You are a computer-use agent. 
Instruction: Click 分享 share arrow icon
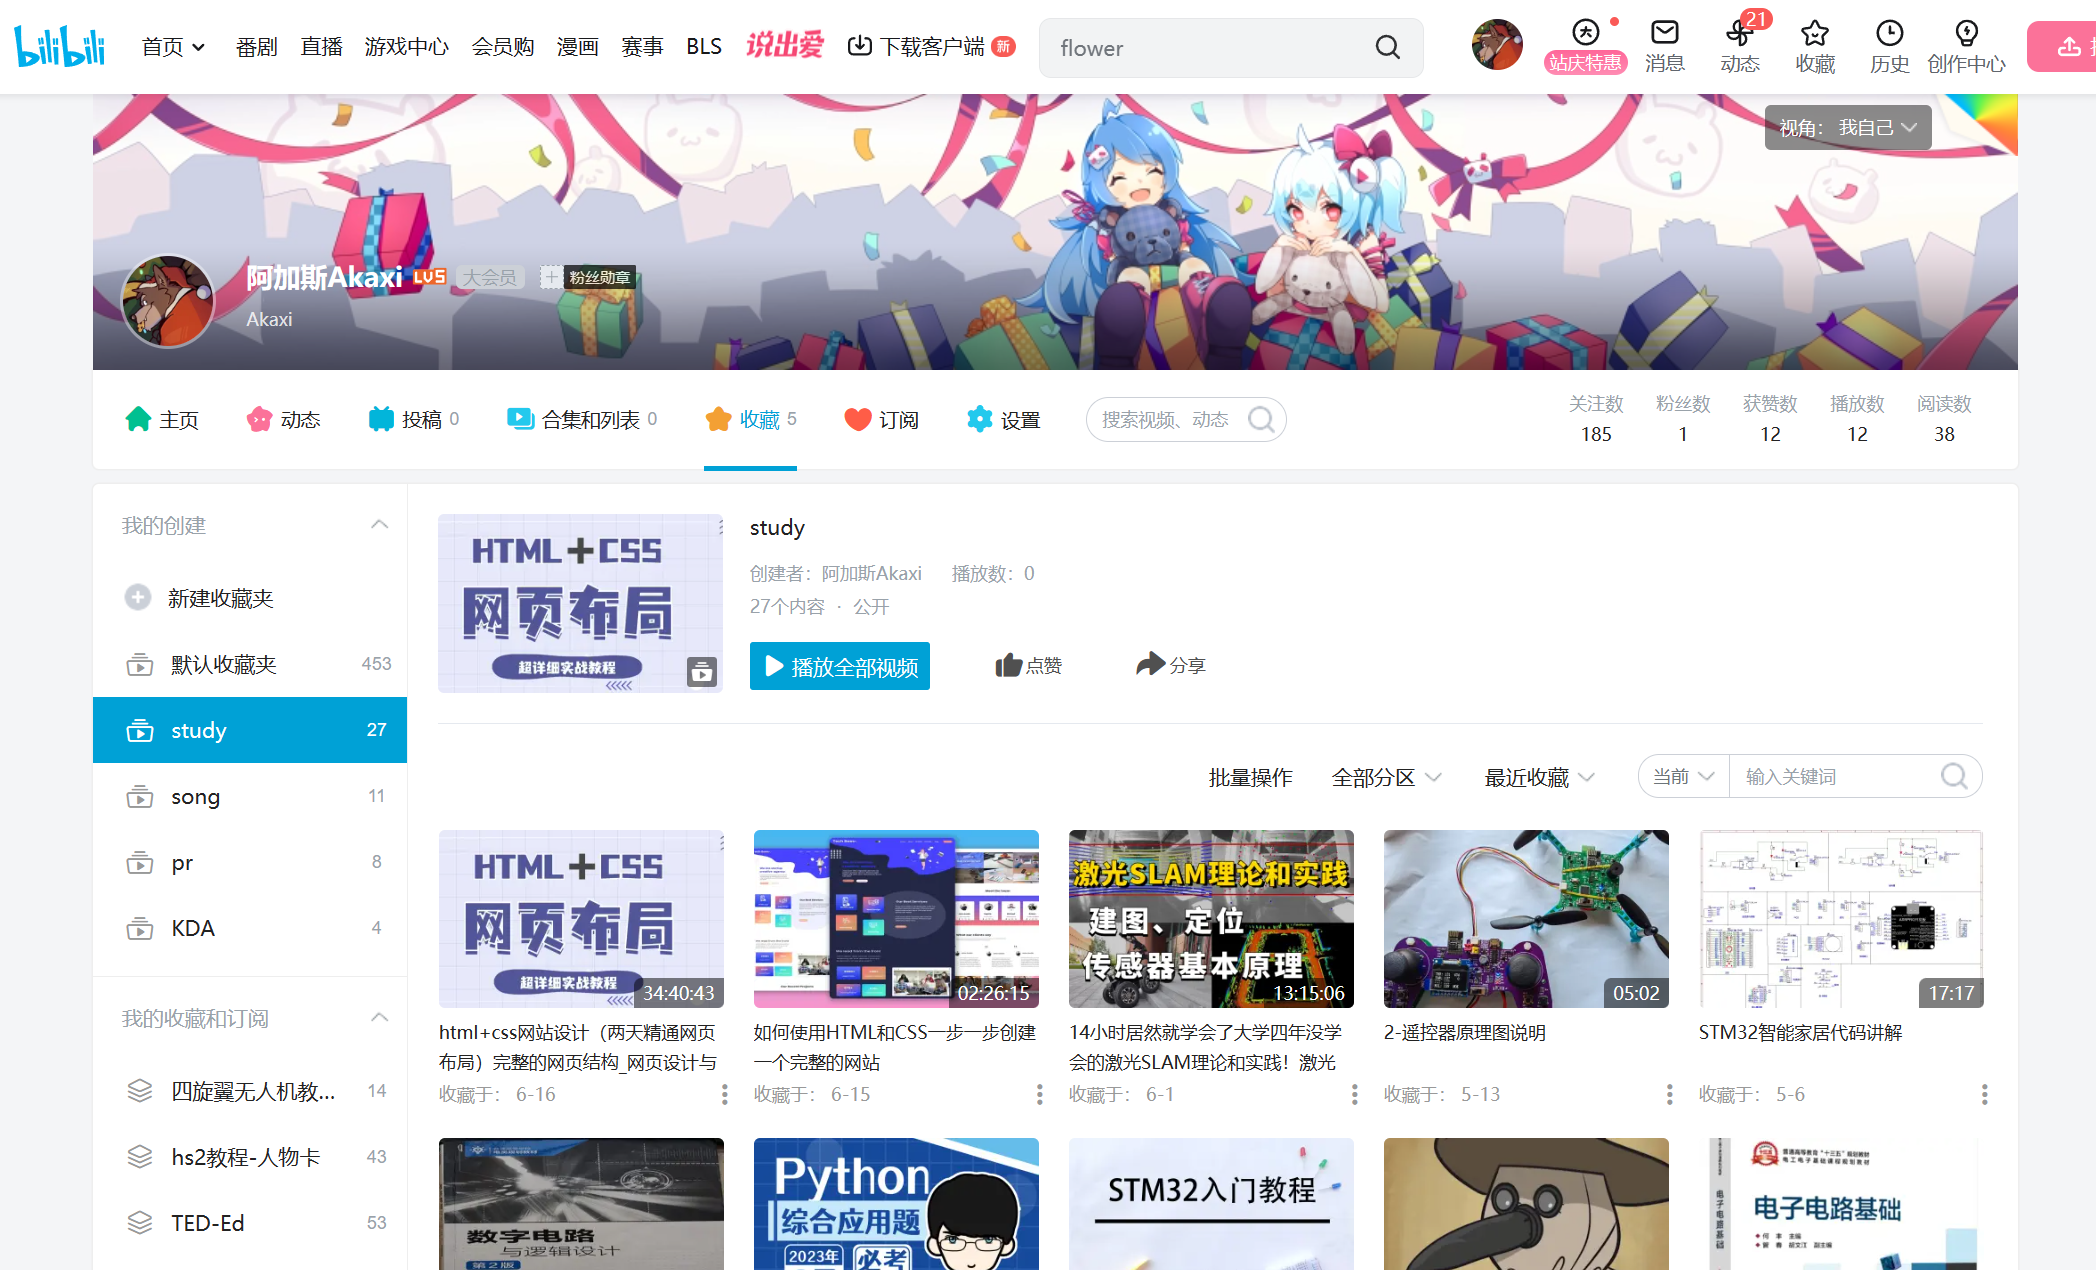coord(1151,664)
